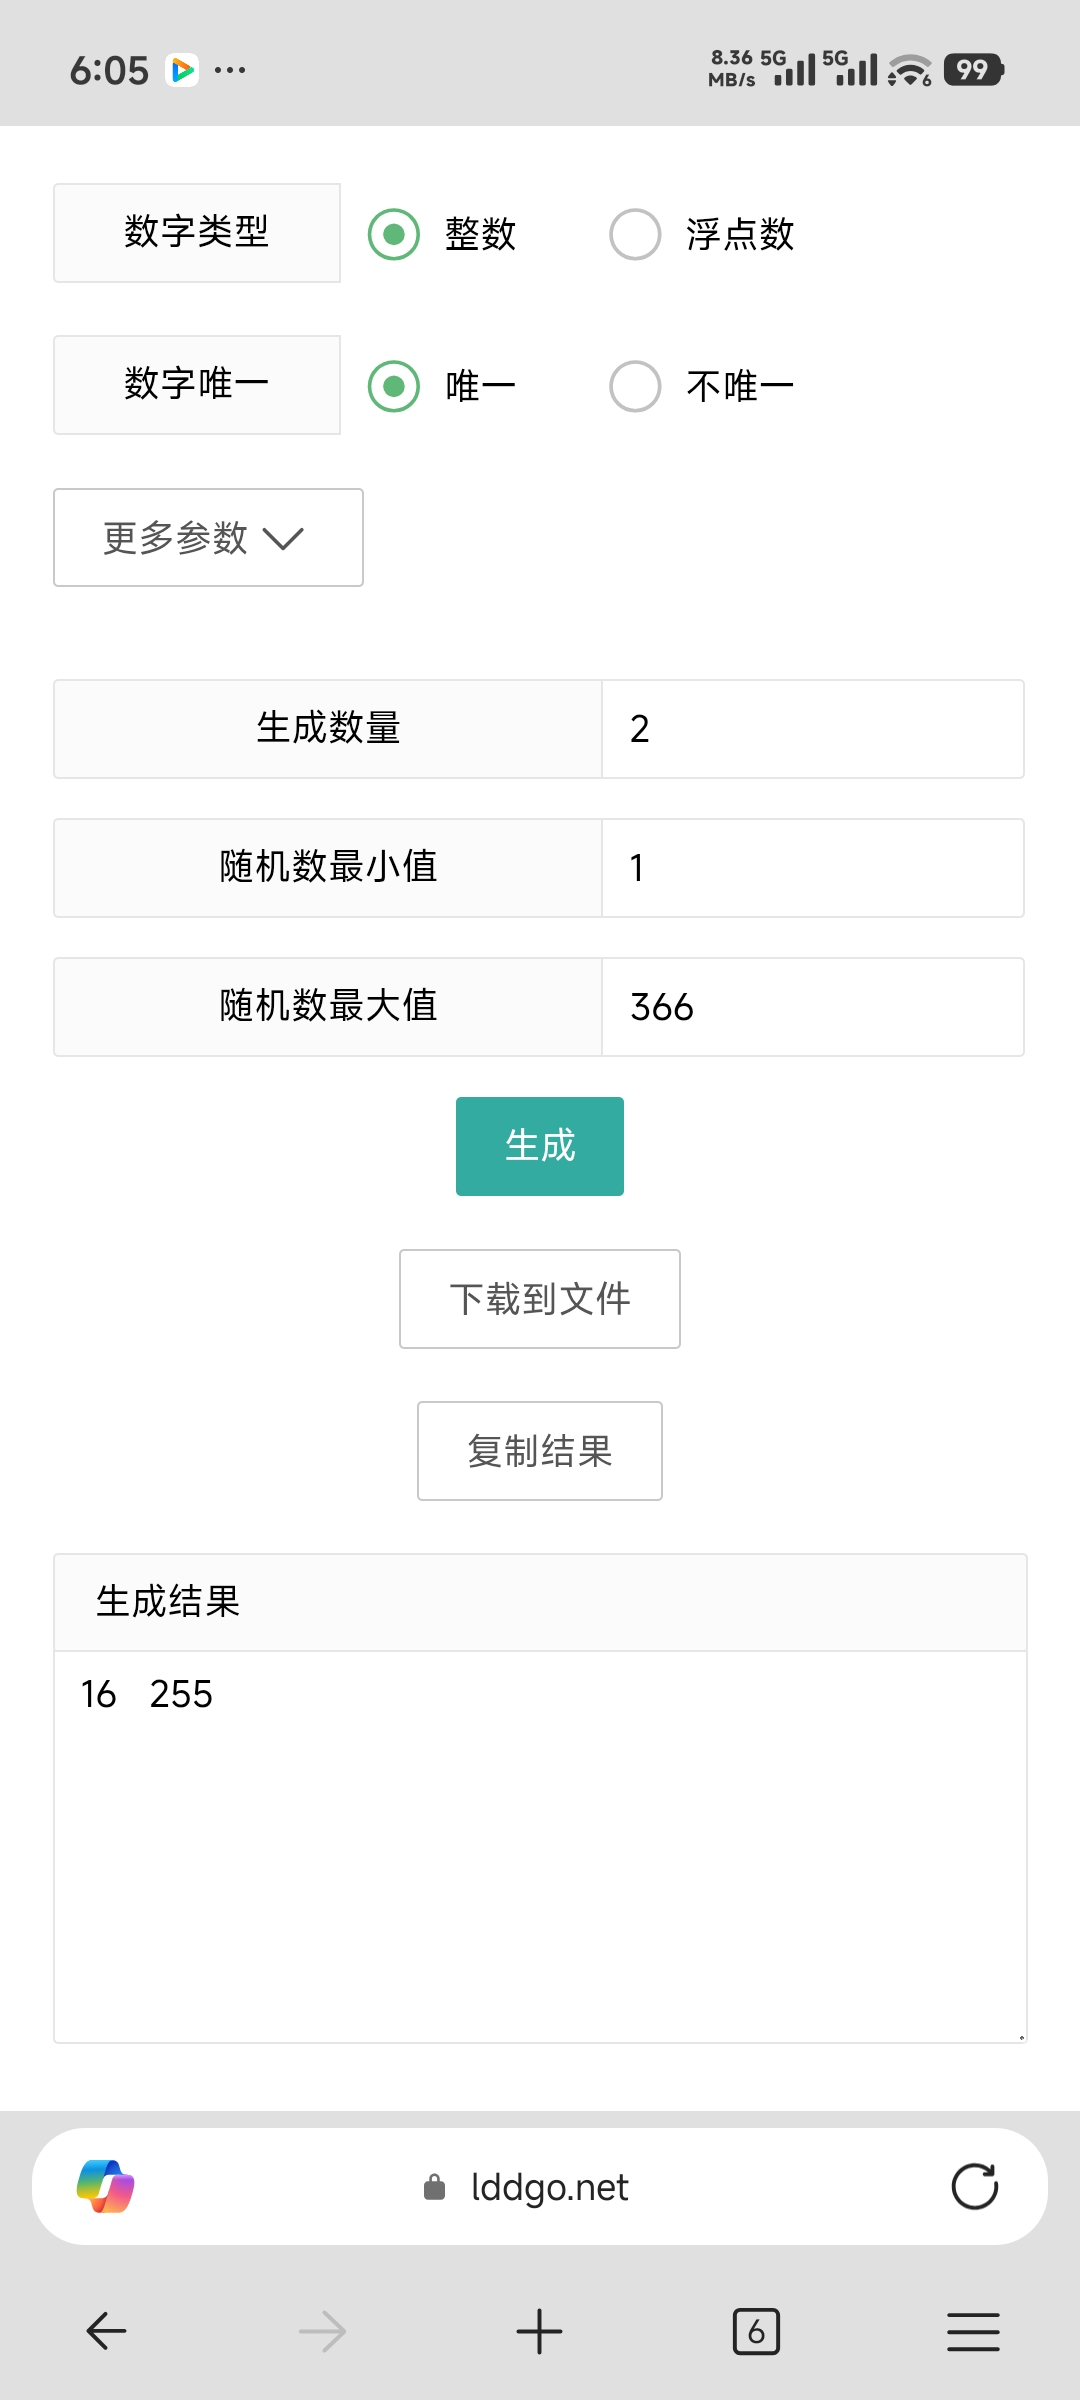Click the 下载到文件 button
Image resolution: width=1080 pixels, height=2400 pixels.
tap(540, 1299)
